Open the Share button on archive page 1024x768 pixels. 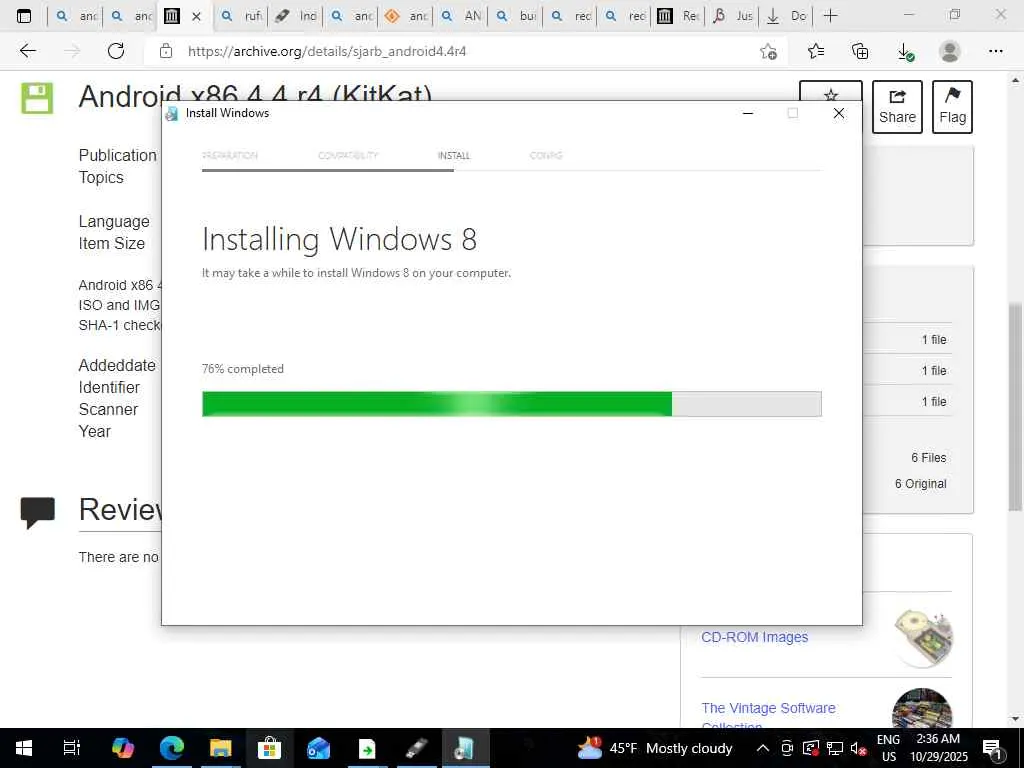[897, 107]
